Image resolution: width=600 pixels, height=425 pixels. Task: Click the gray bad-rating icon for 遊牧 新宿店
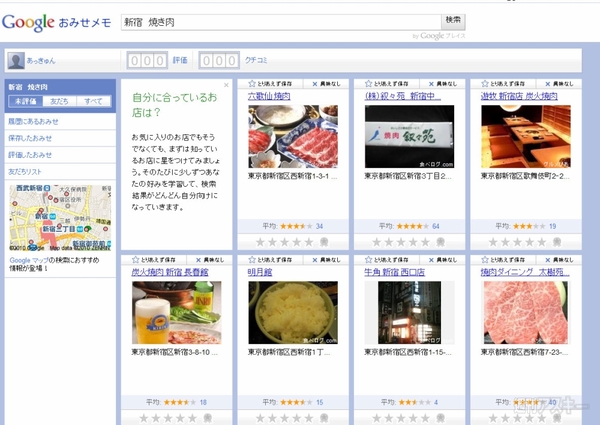[557, 242]
